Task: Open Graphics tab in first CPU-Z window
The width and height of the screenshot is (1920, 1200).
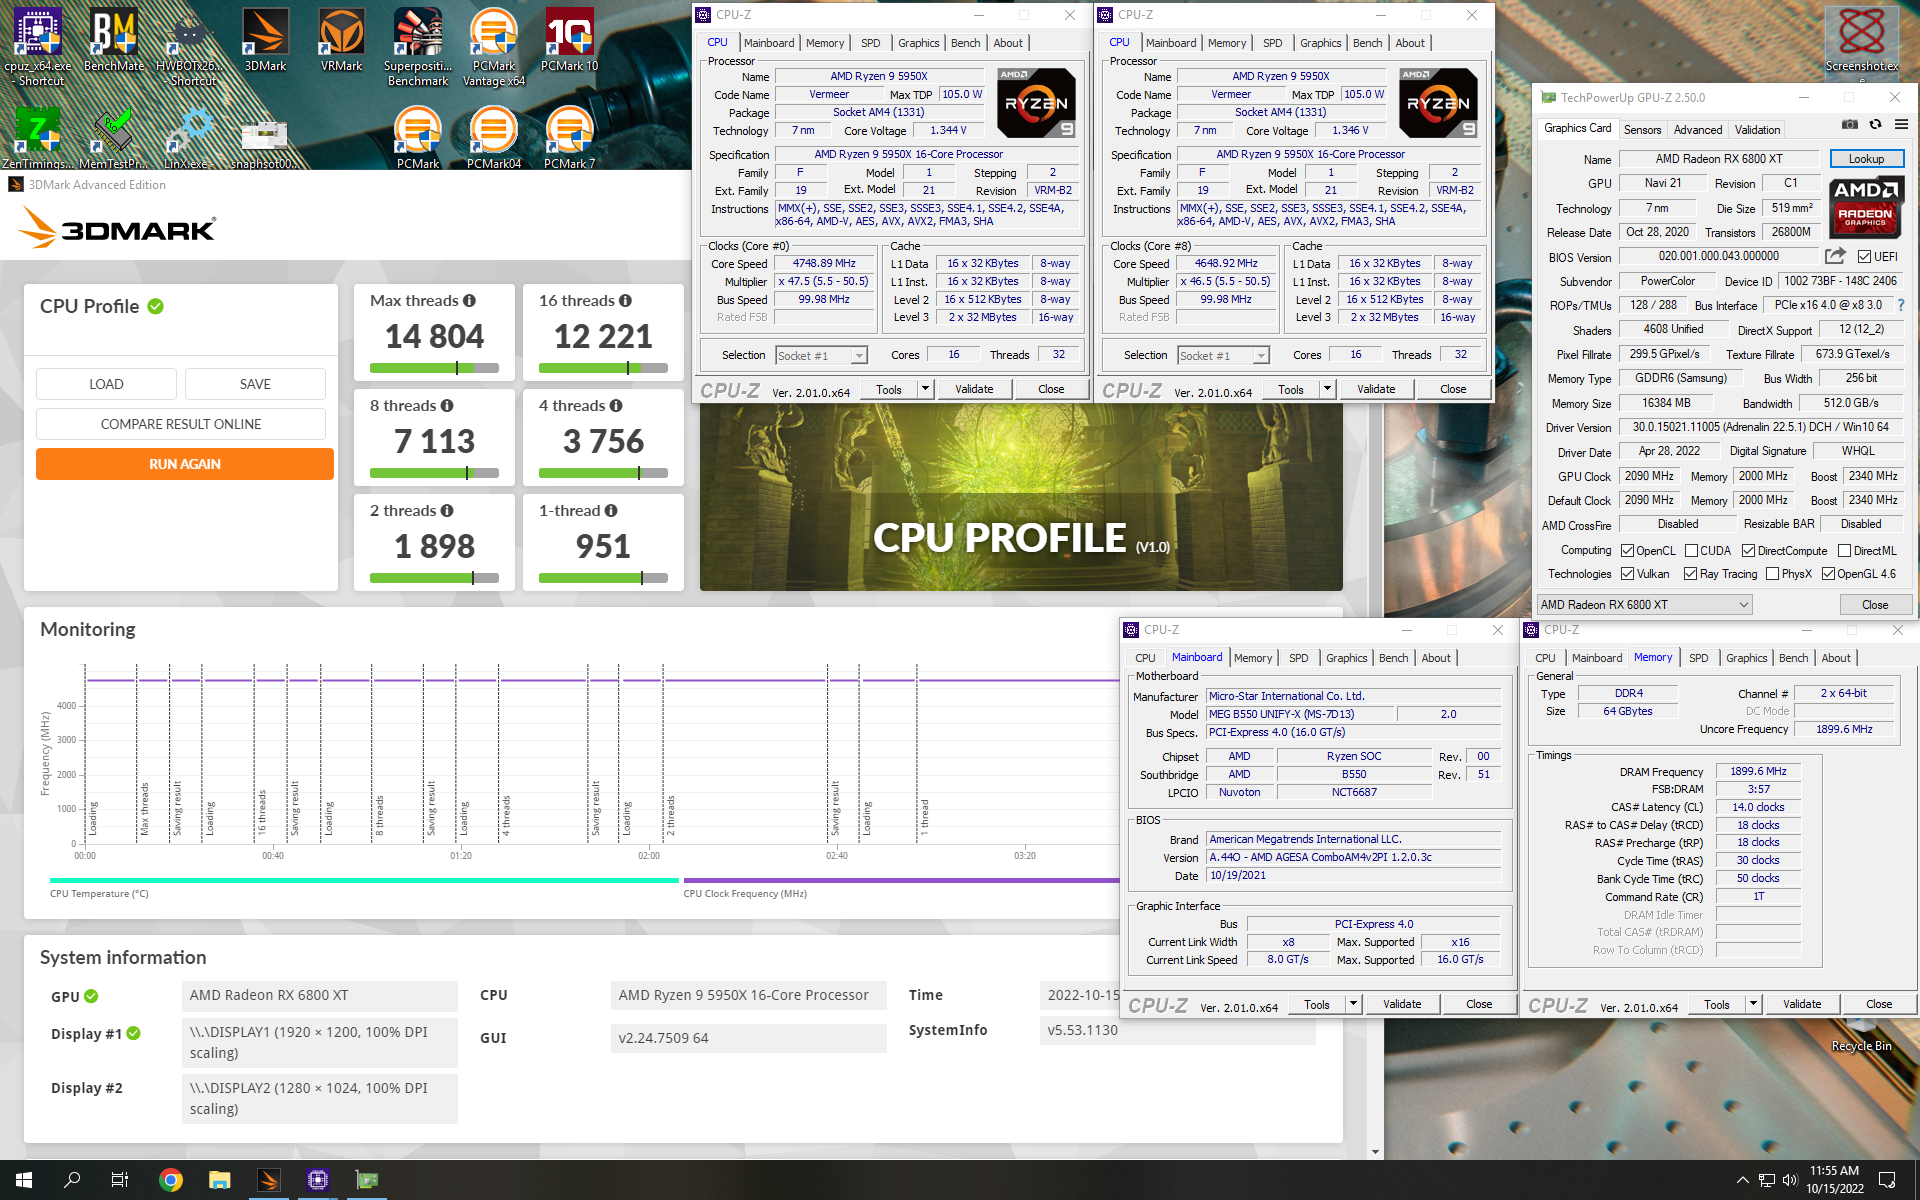Action: coord(918,43)
